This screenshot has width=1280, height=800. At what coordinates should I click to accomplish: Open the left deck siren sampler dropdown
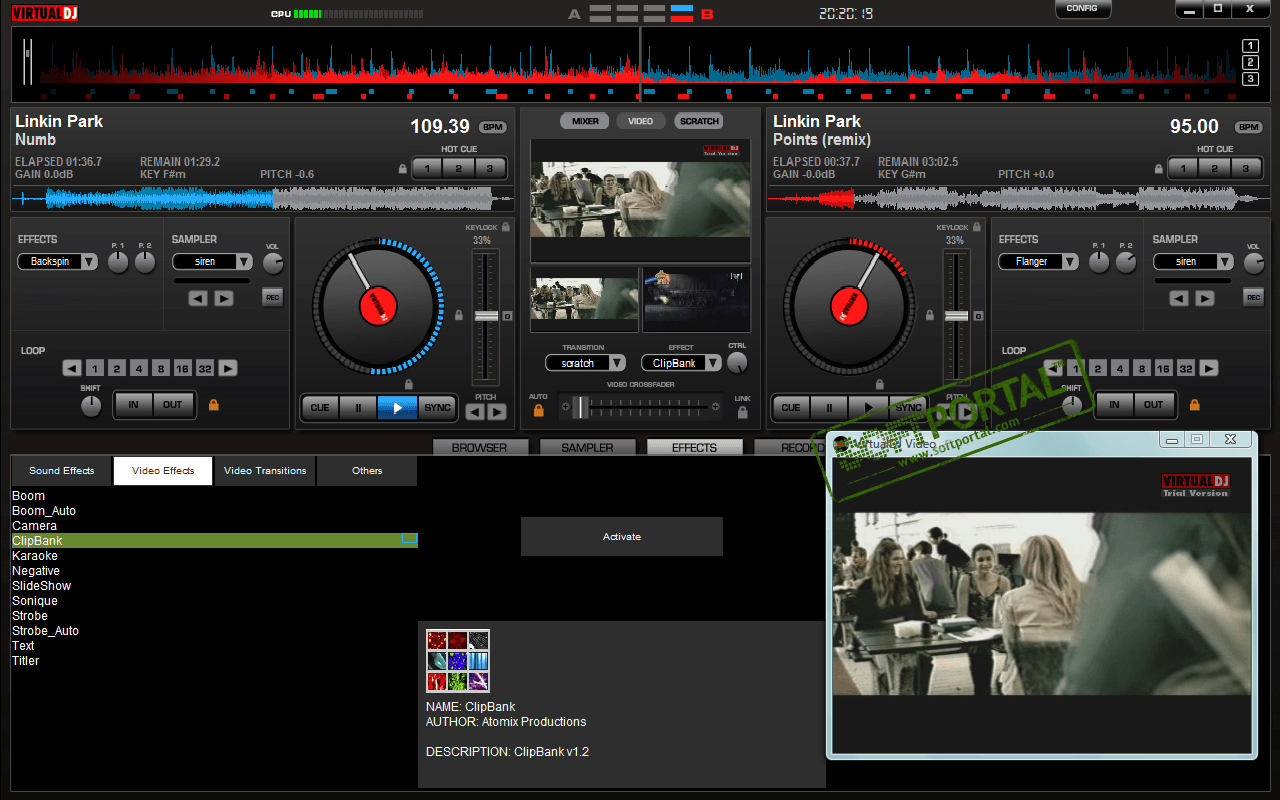click(213, 262)
